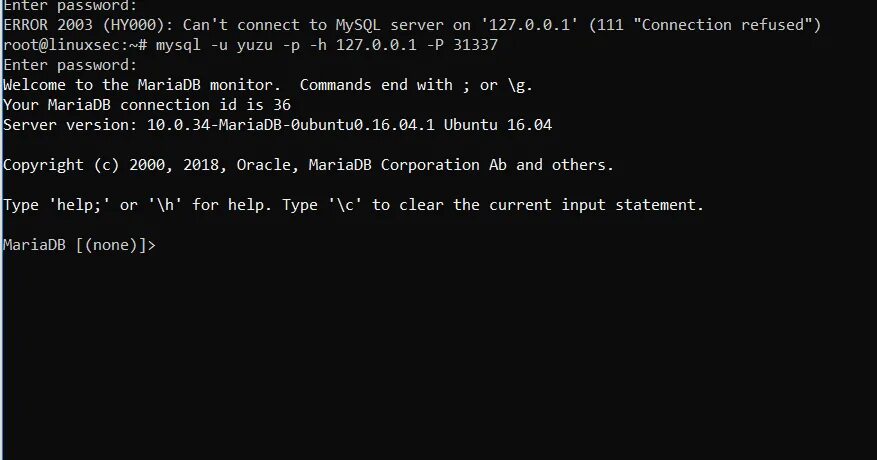877x460 pixels.
Task: Click port number 31337 in the command
Action: click(475, 45)
